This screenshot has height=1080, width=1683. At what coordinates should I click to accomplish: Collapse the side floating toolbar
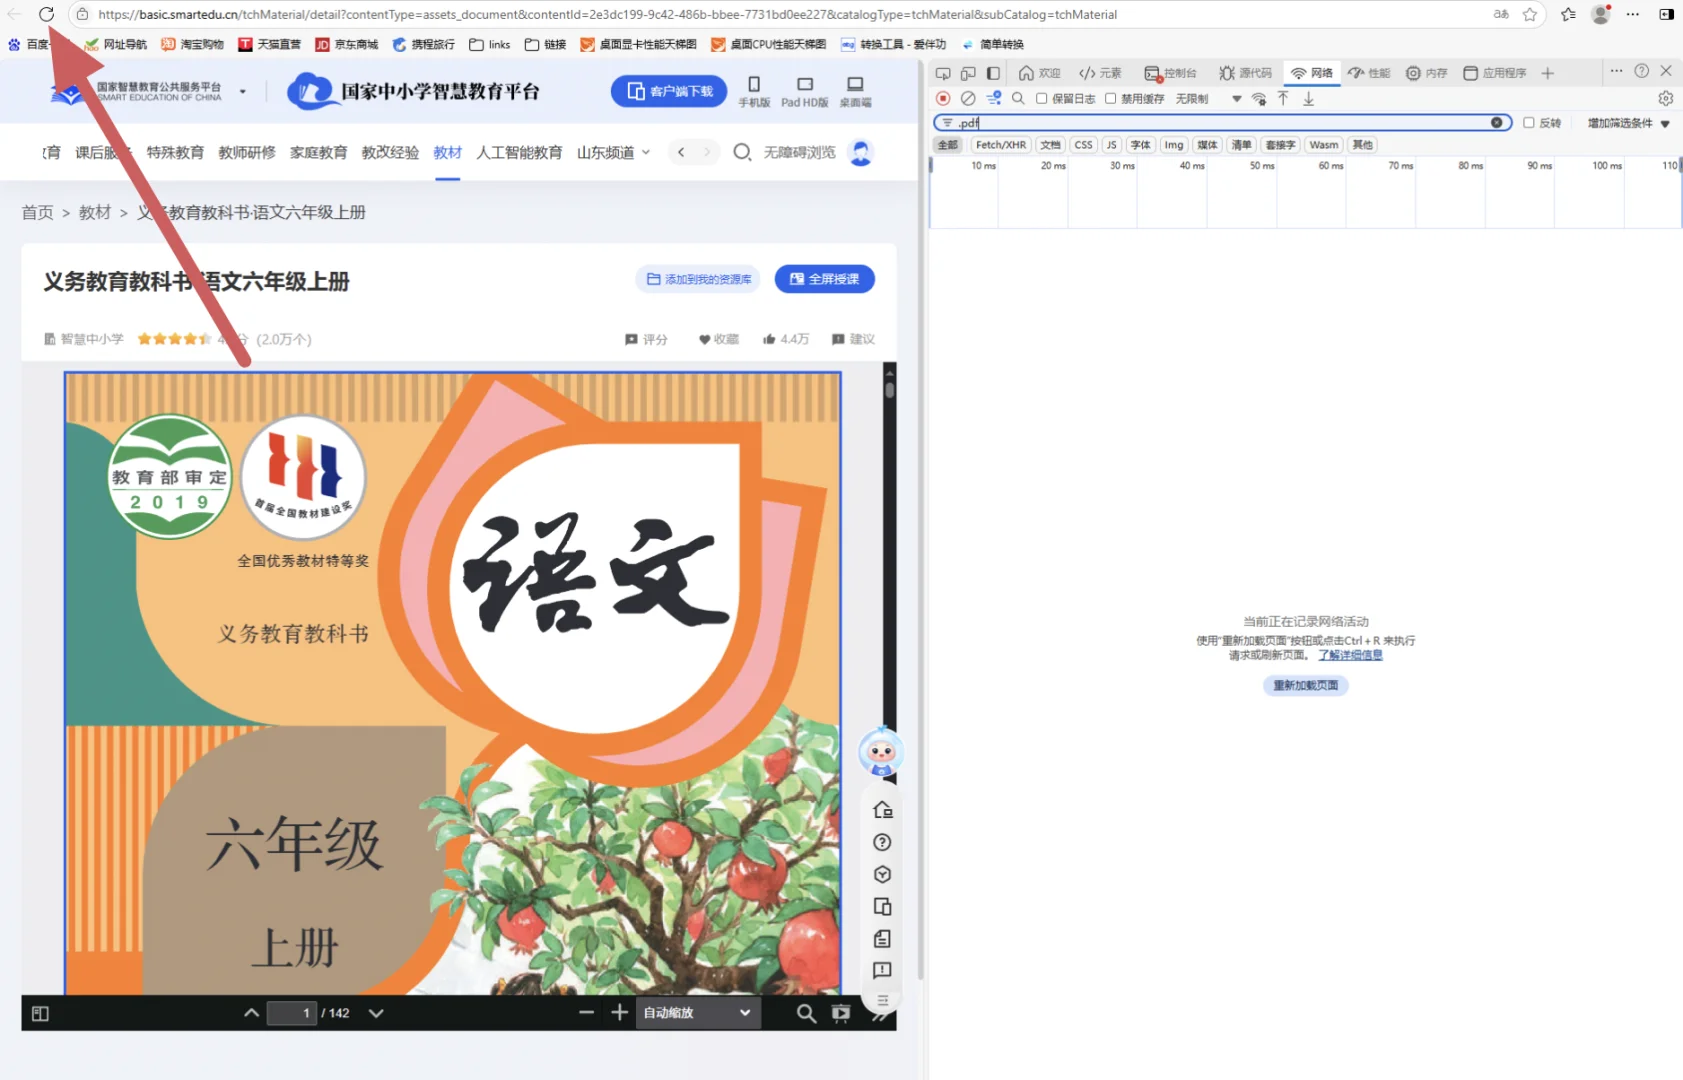click(x=882, y=1001)
